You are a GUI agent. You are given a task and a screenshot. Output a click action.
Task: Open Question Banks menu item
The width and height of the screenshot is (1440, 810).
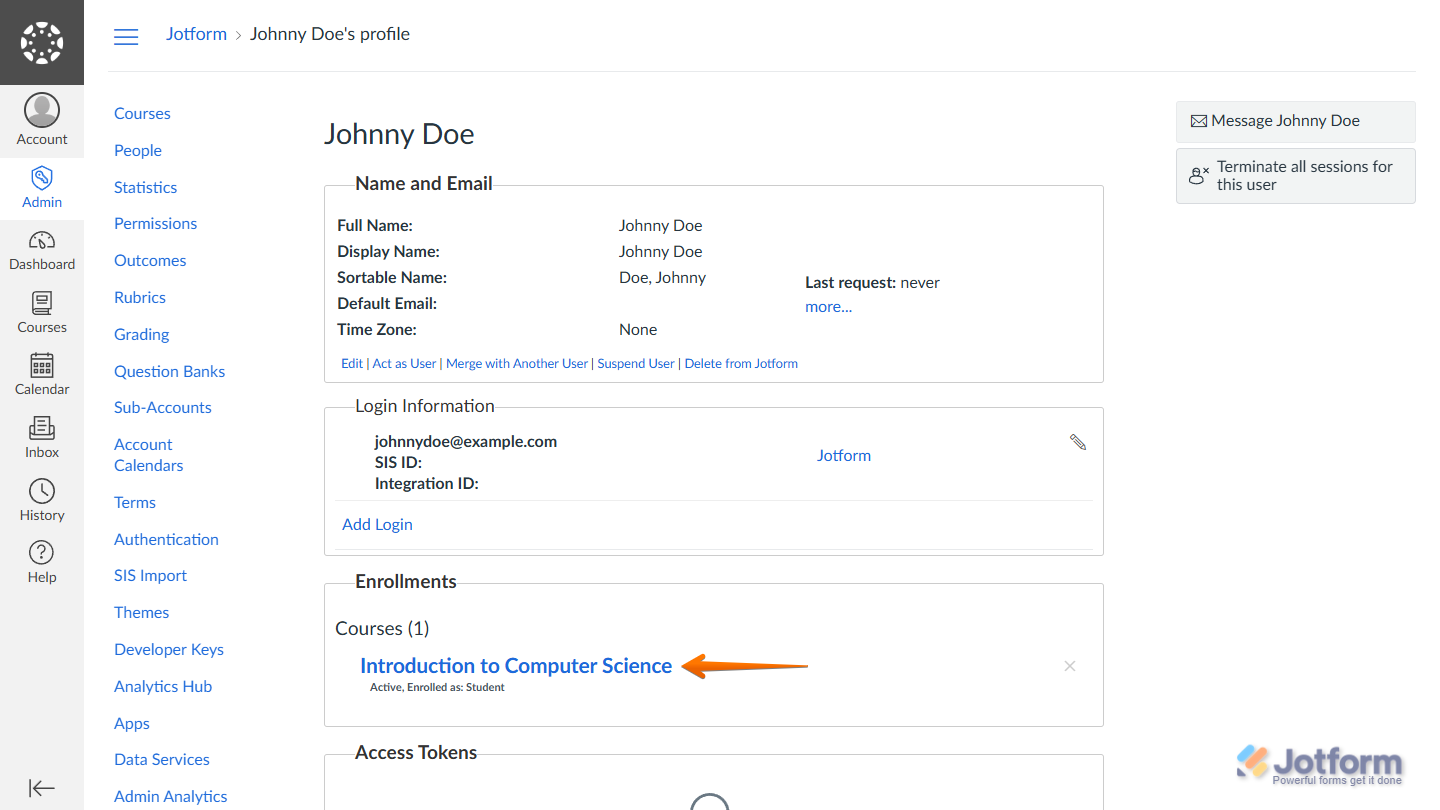click(x=169, y=372)
